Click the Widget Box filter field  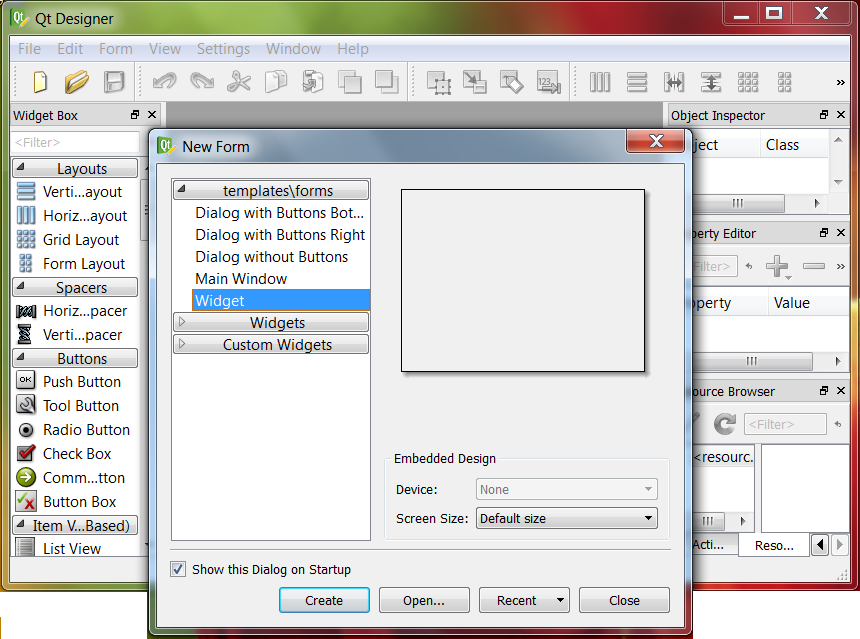(76, 142)
